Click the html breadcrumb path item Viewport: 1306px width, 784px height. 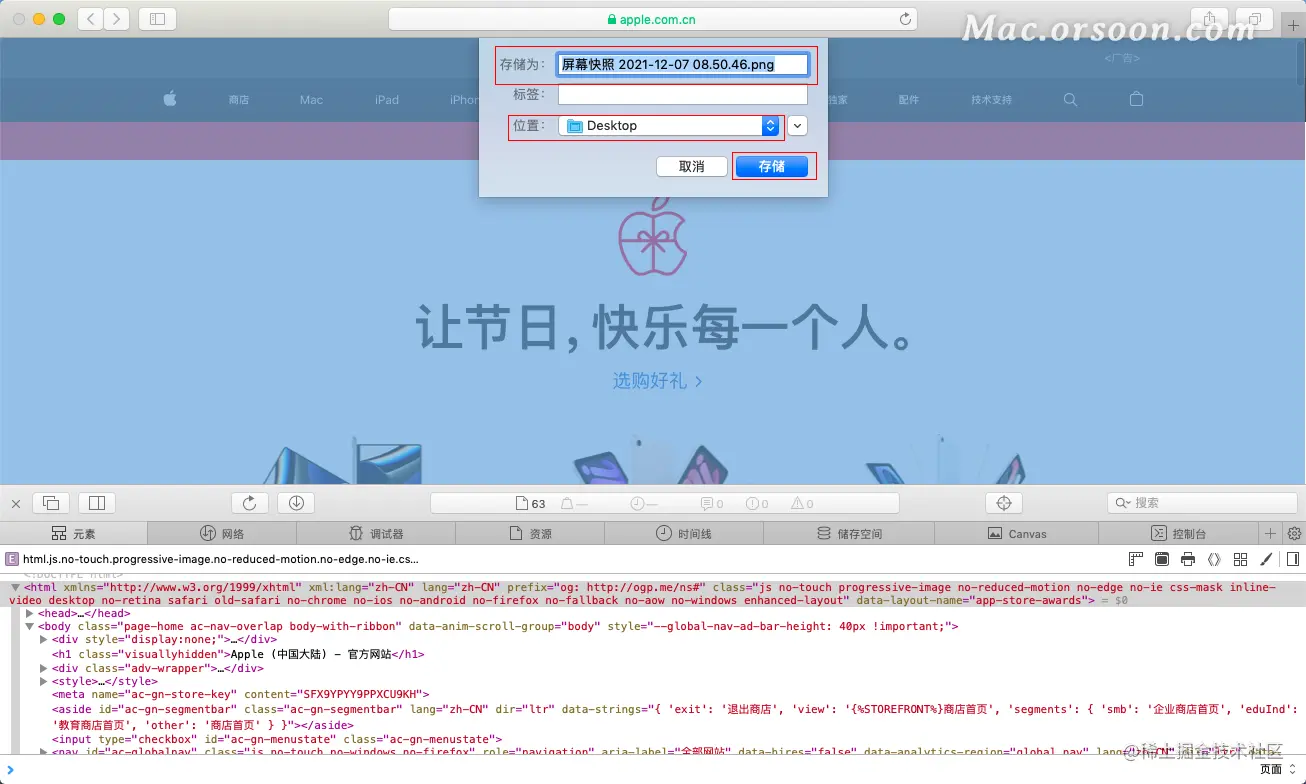tap(213, 560)
